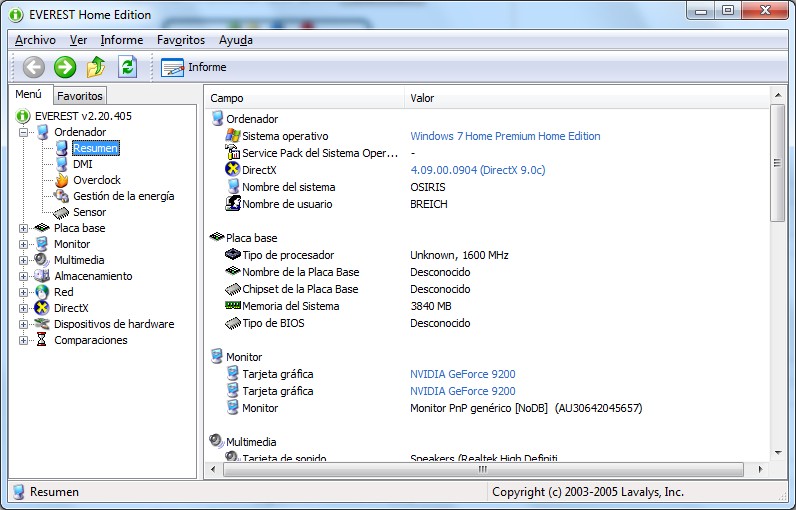Click the Multimedia speaker icon in the tree
Image resolution: width=796 pixels, height=510 pixels.
[x=42, y=260]
